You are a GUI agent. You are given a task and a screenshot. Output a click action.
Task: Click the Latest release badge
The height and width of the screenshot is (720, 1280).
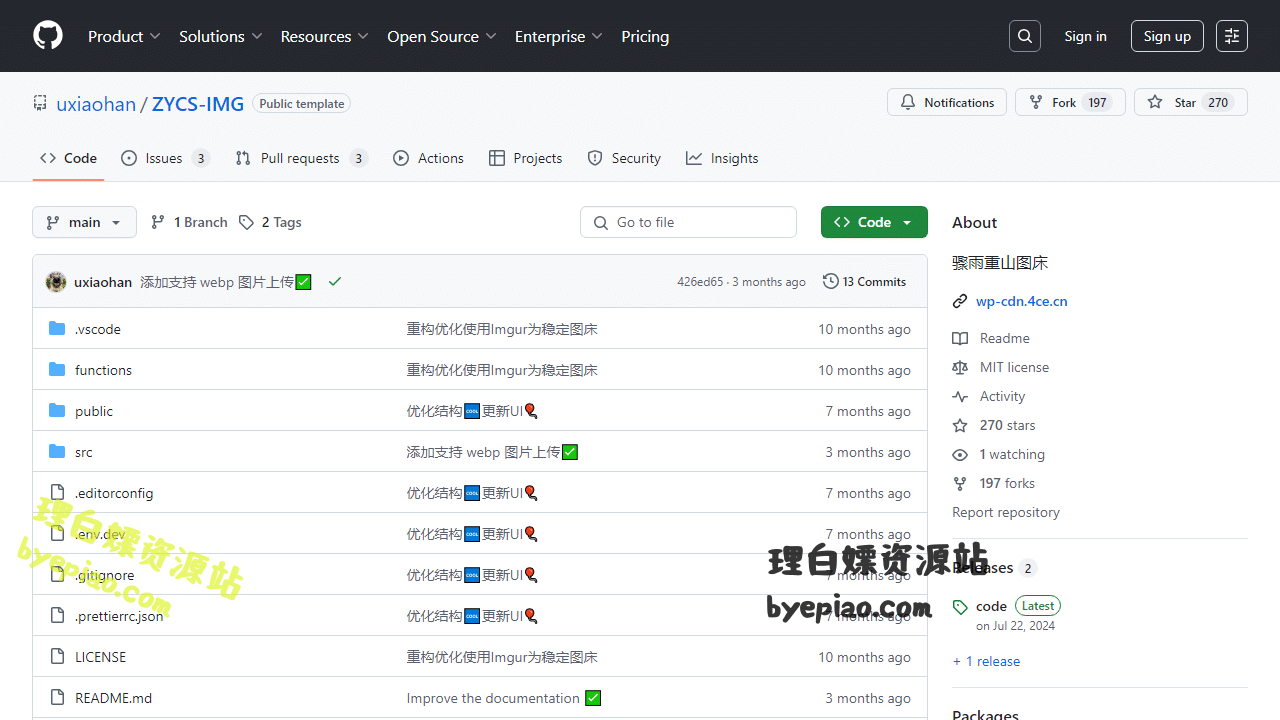(x=1038, y=606)
